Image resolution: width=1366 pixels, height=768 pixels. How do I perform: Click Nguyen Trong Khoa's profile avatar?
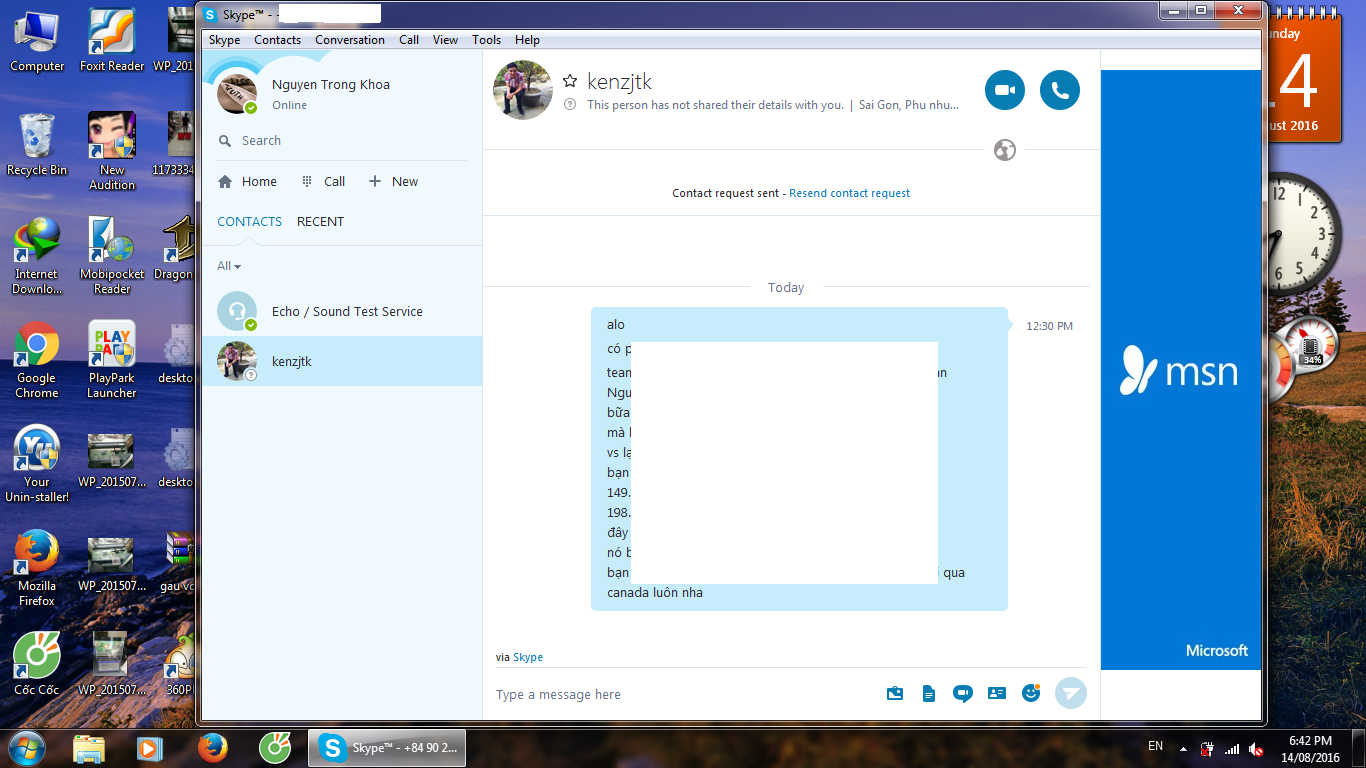click(x=237, y=94)
